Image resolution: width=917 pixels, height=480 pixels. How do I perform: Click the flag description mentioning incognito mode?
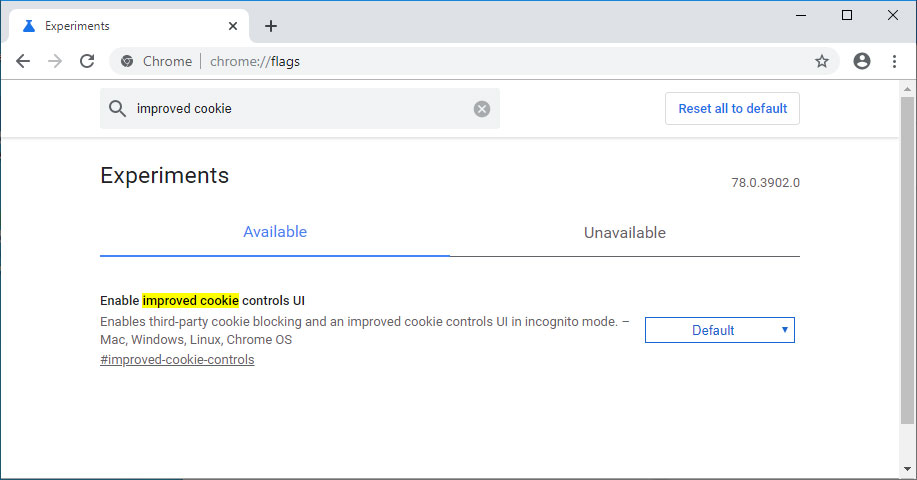(x=364, y=330)
